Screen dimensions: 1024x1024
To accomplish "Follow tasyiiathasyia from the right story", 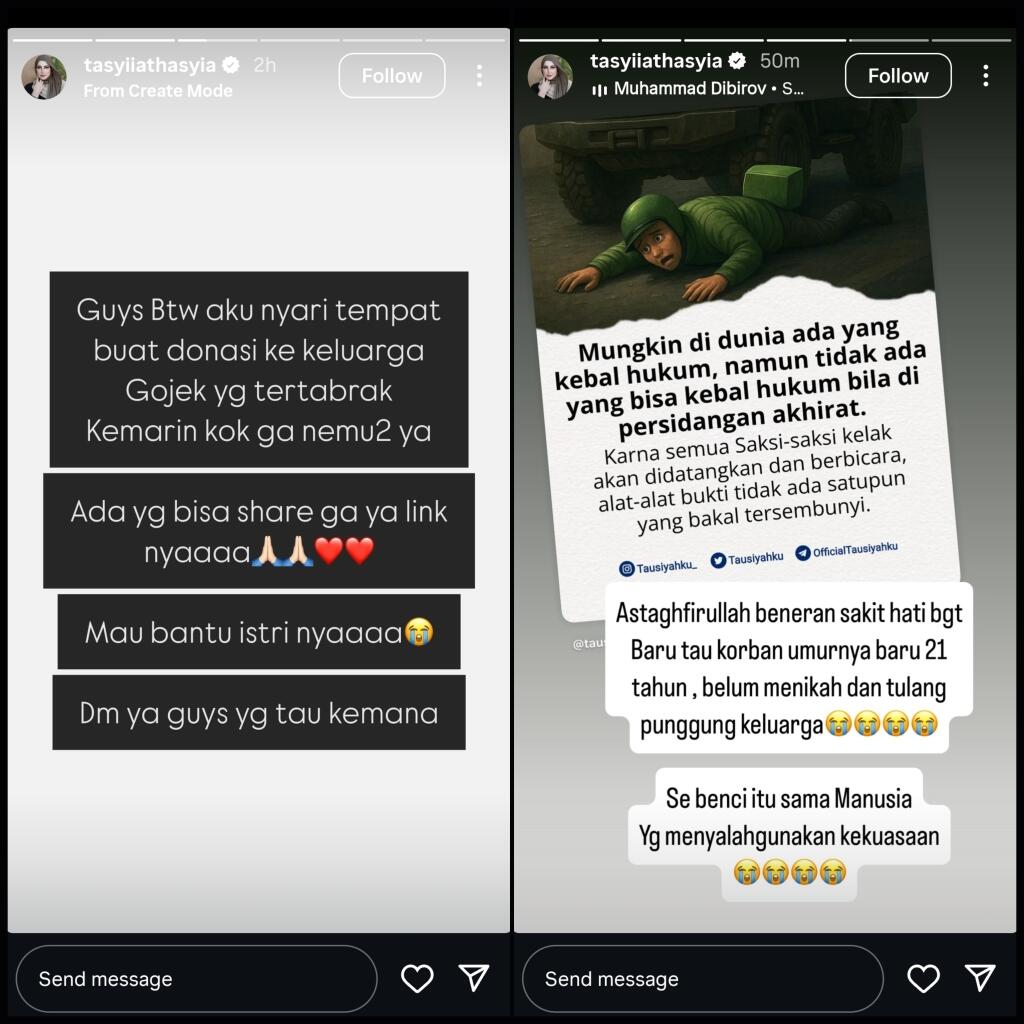I will (x=898, y=76).
